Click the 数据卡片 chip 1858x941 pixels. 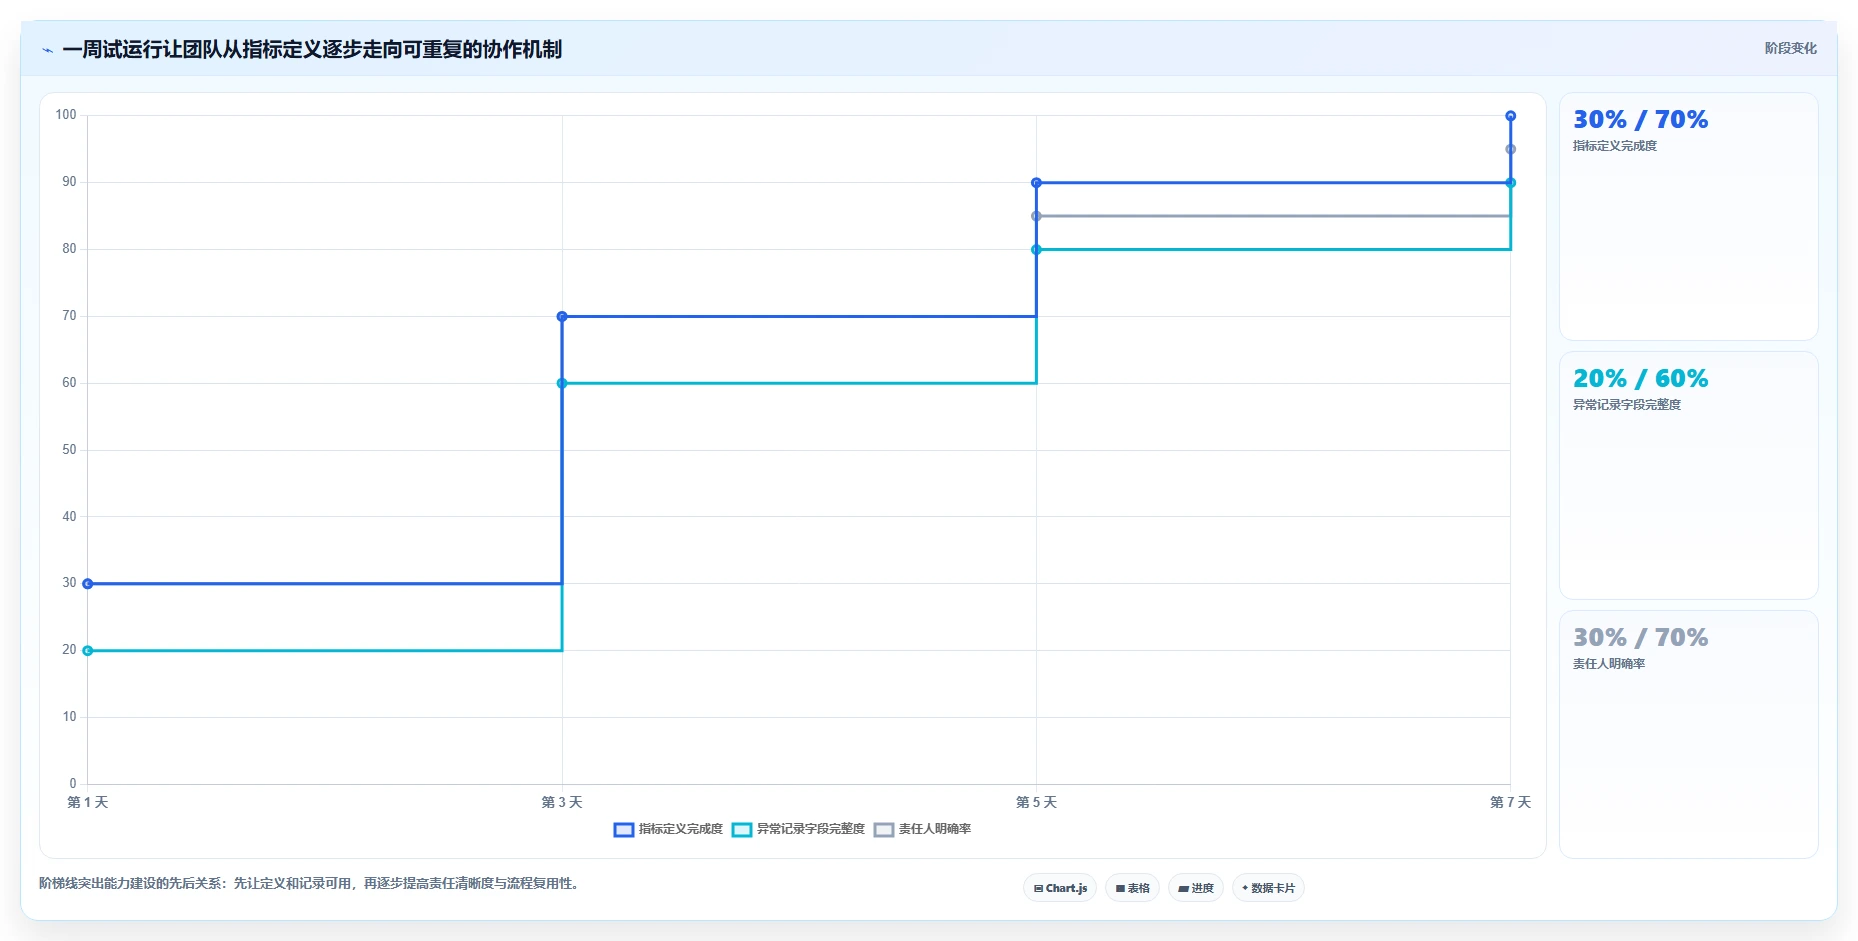click(x=1268, y=888)
